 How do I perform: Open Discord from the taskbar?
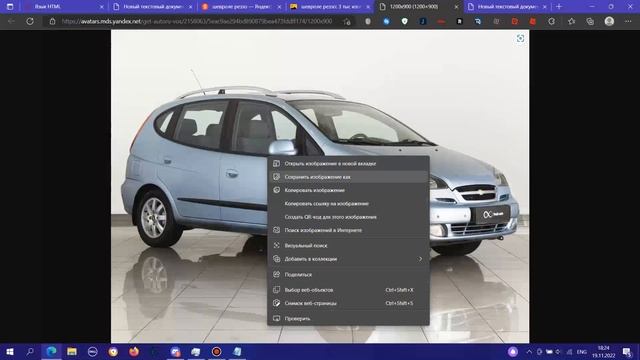point(175,351)
